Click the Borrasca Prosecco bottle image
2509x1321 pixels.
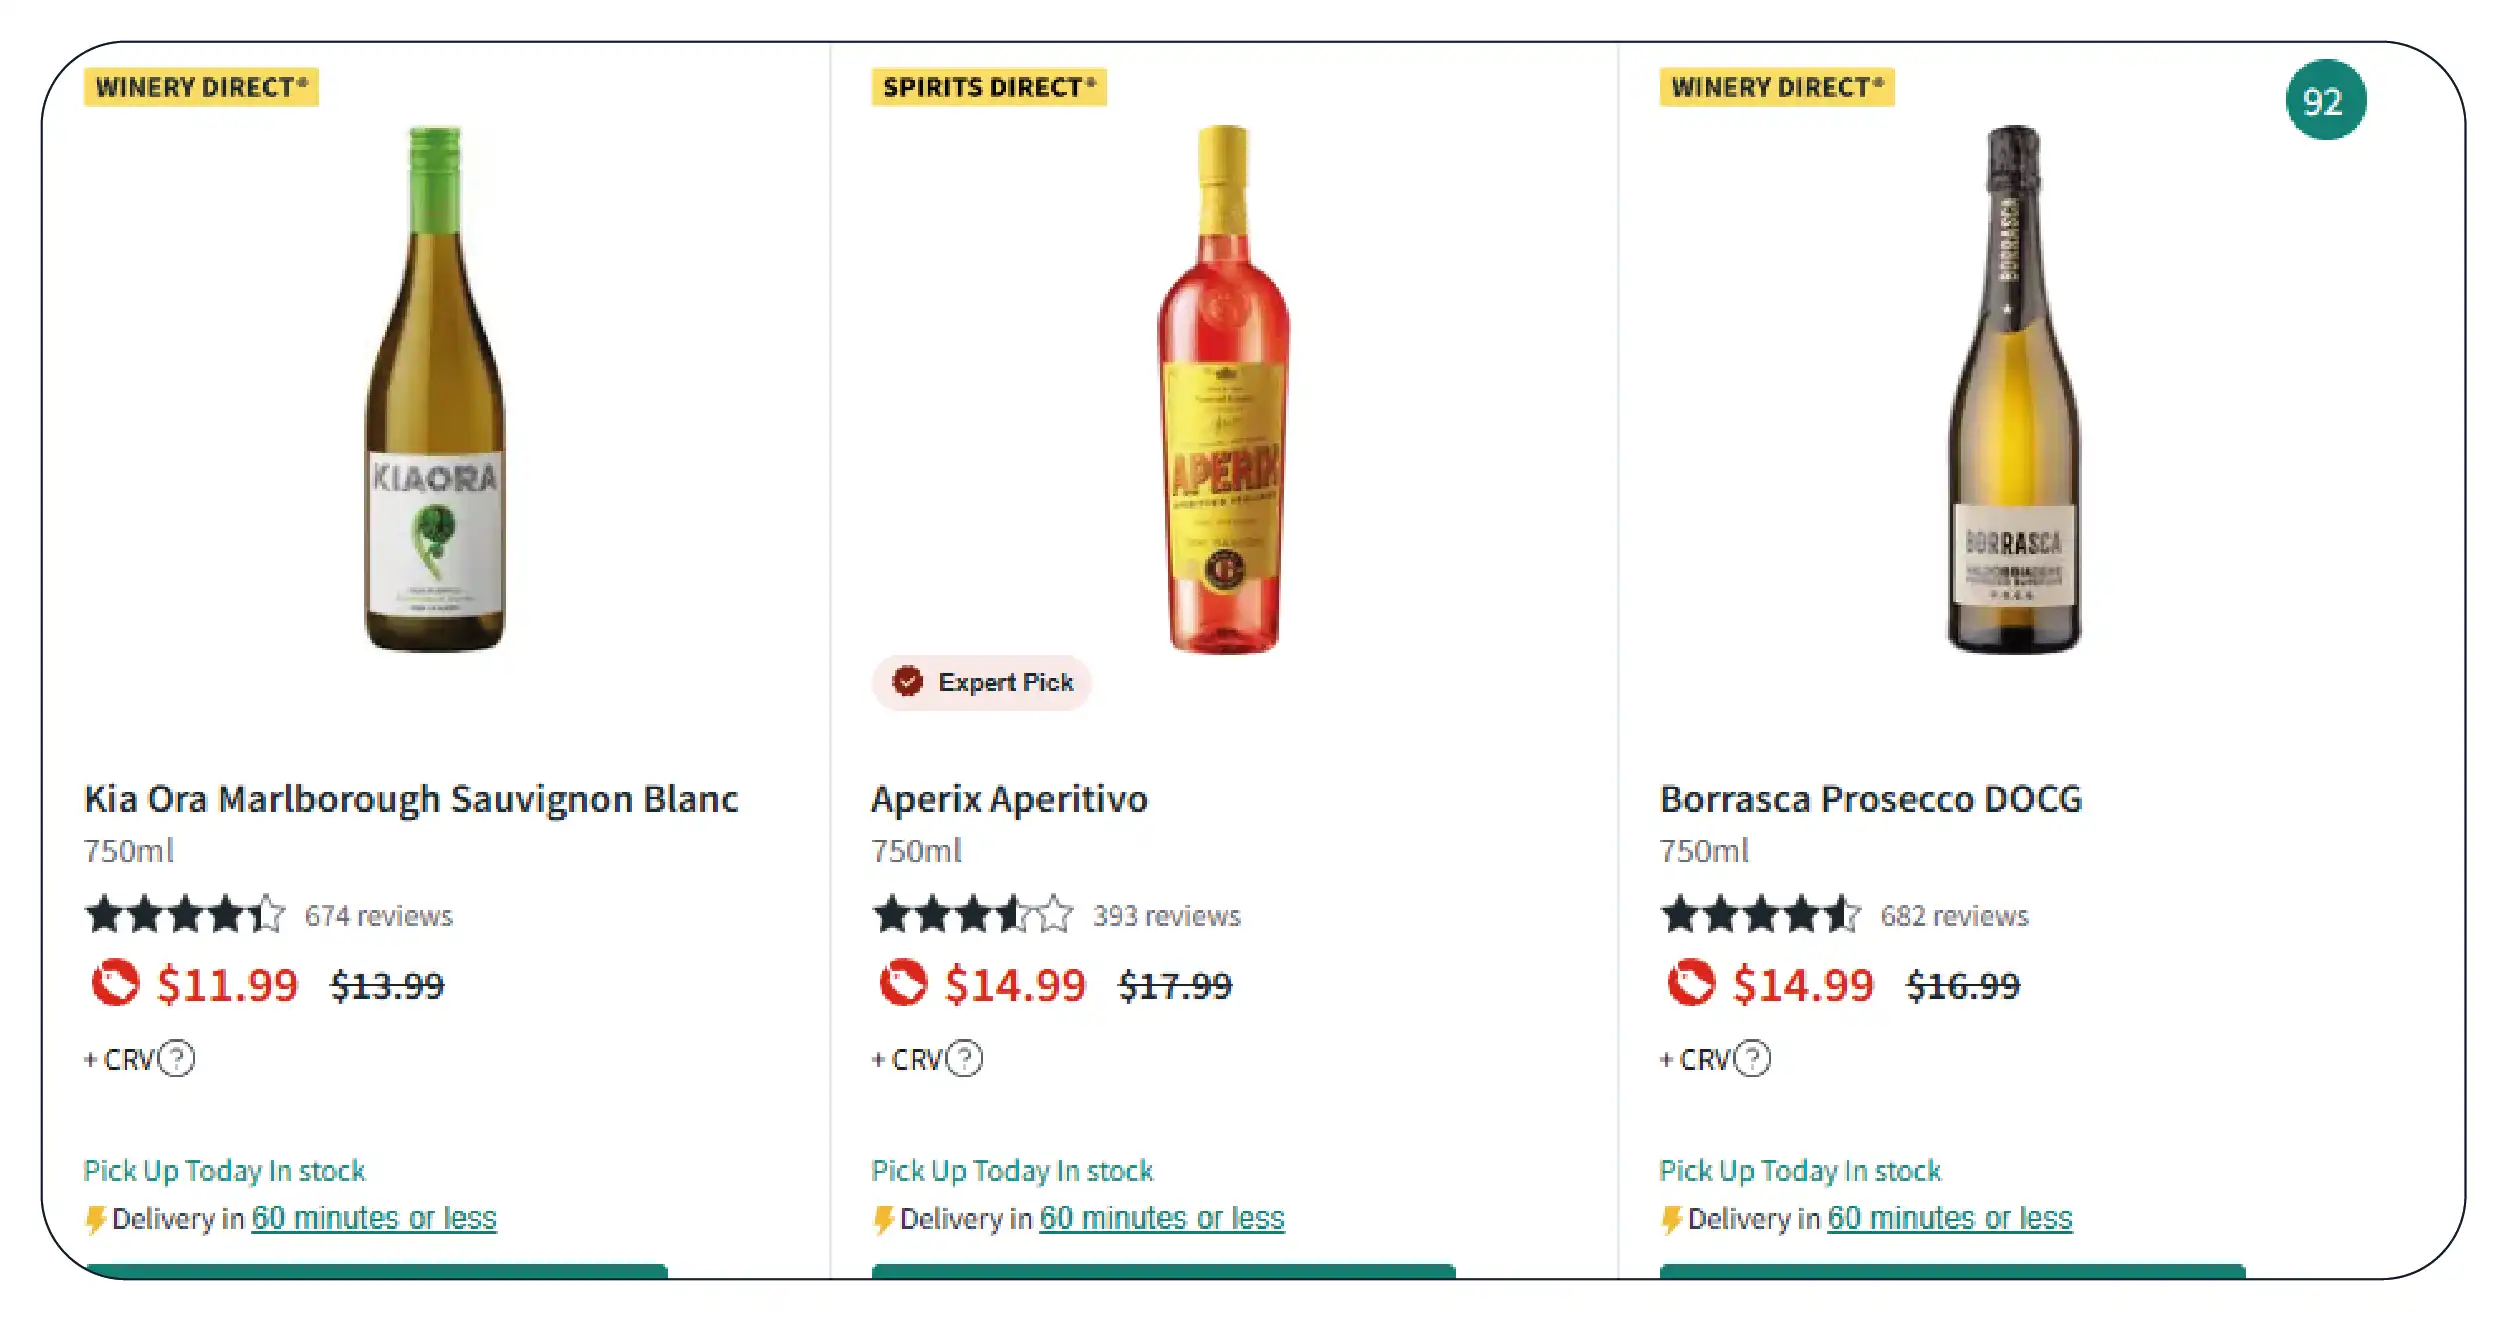2013,390
